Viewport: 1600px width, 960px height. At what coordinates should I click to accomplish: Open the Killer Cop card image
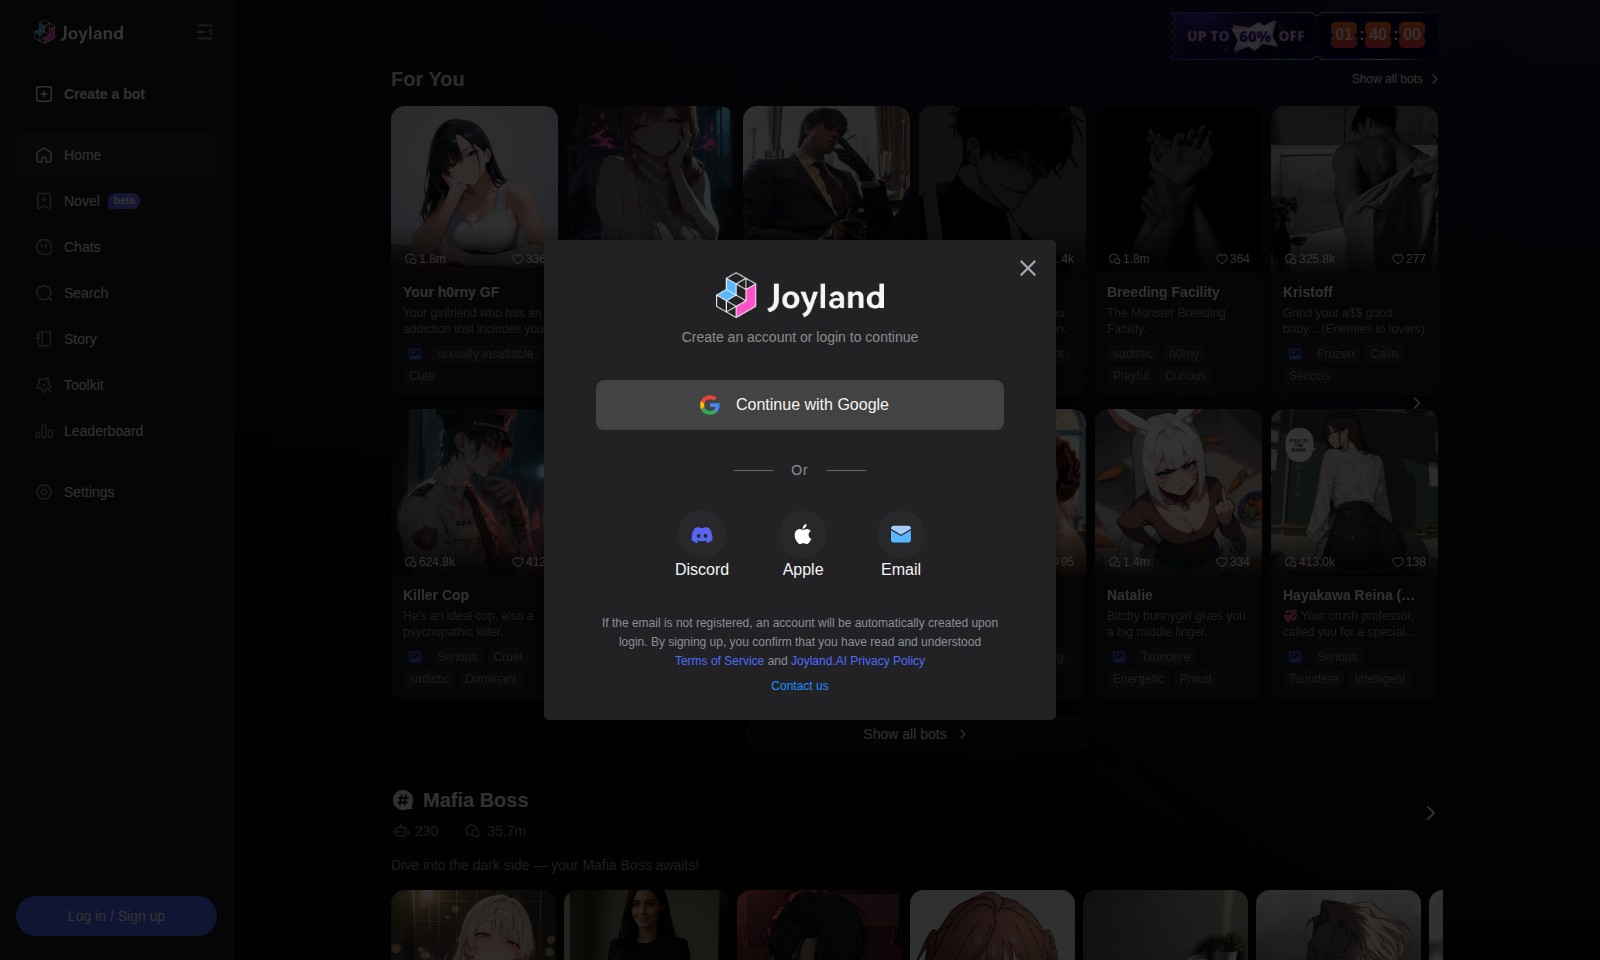pyautogui.click(x=474, y=491)
